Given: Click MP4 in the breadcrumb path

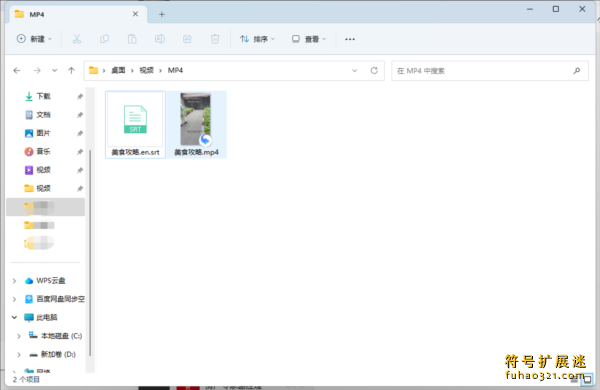Looking at the screenshot, I should click(175, 70).
